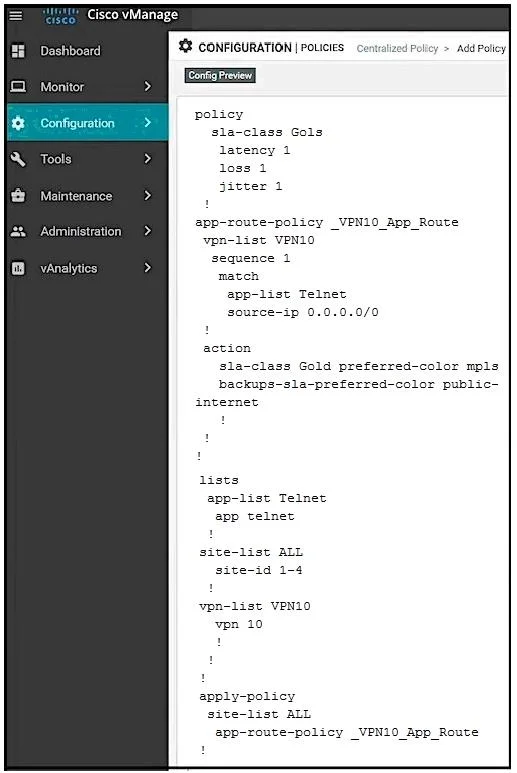Click the Add Policy breadcrumb
The width and height of the screenshot is (517, 773).
[x=481, y=48]
